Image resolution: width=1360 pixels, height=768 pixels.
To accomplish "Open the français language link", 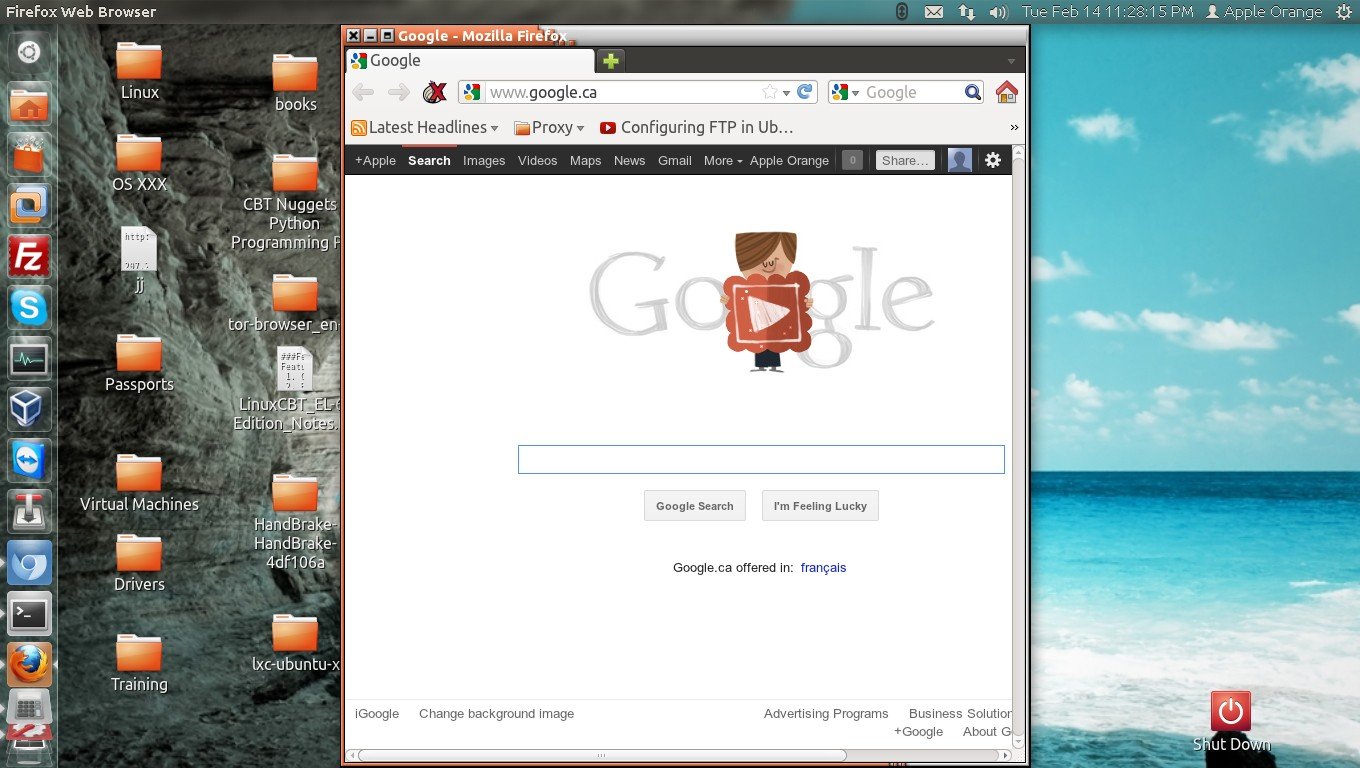I will 823,567.
